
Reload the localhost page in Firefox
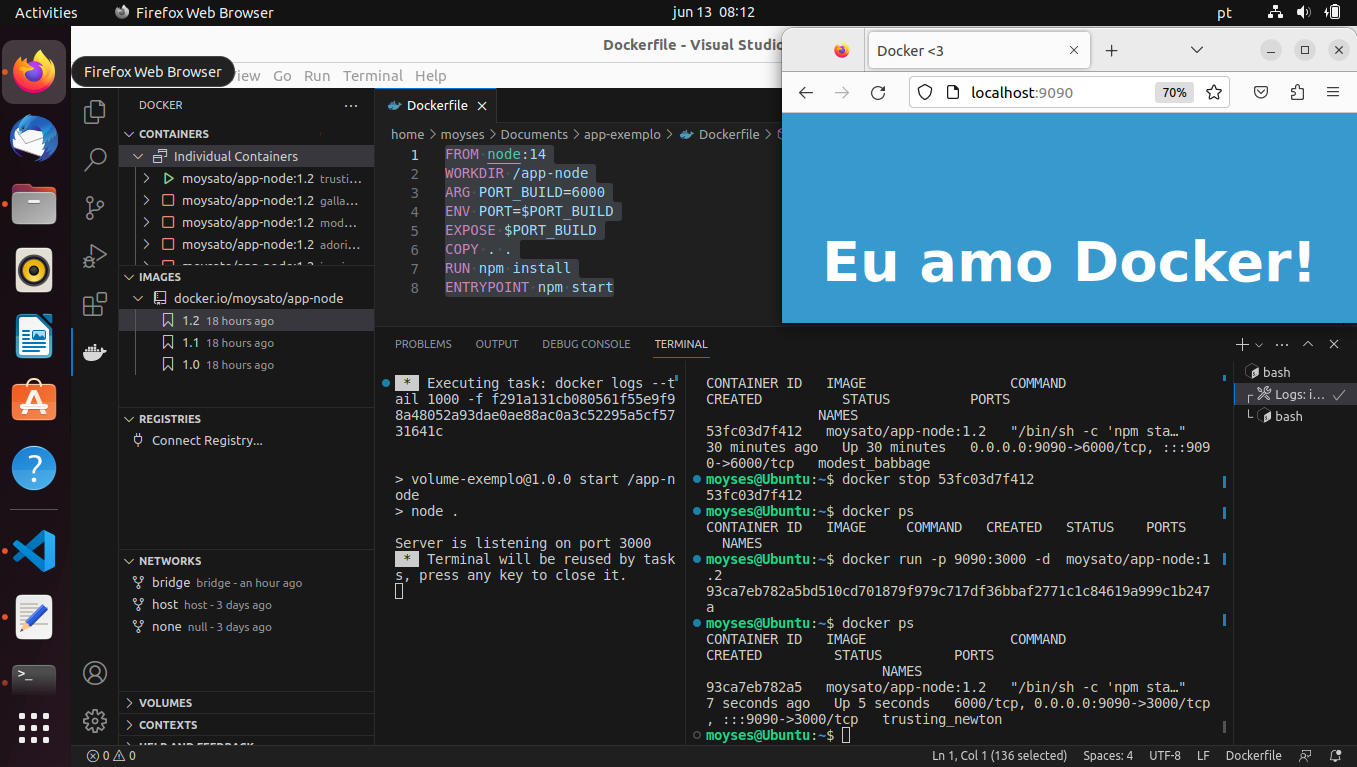click(x=878, y=92)
